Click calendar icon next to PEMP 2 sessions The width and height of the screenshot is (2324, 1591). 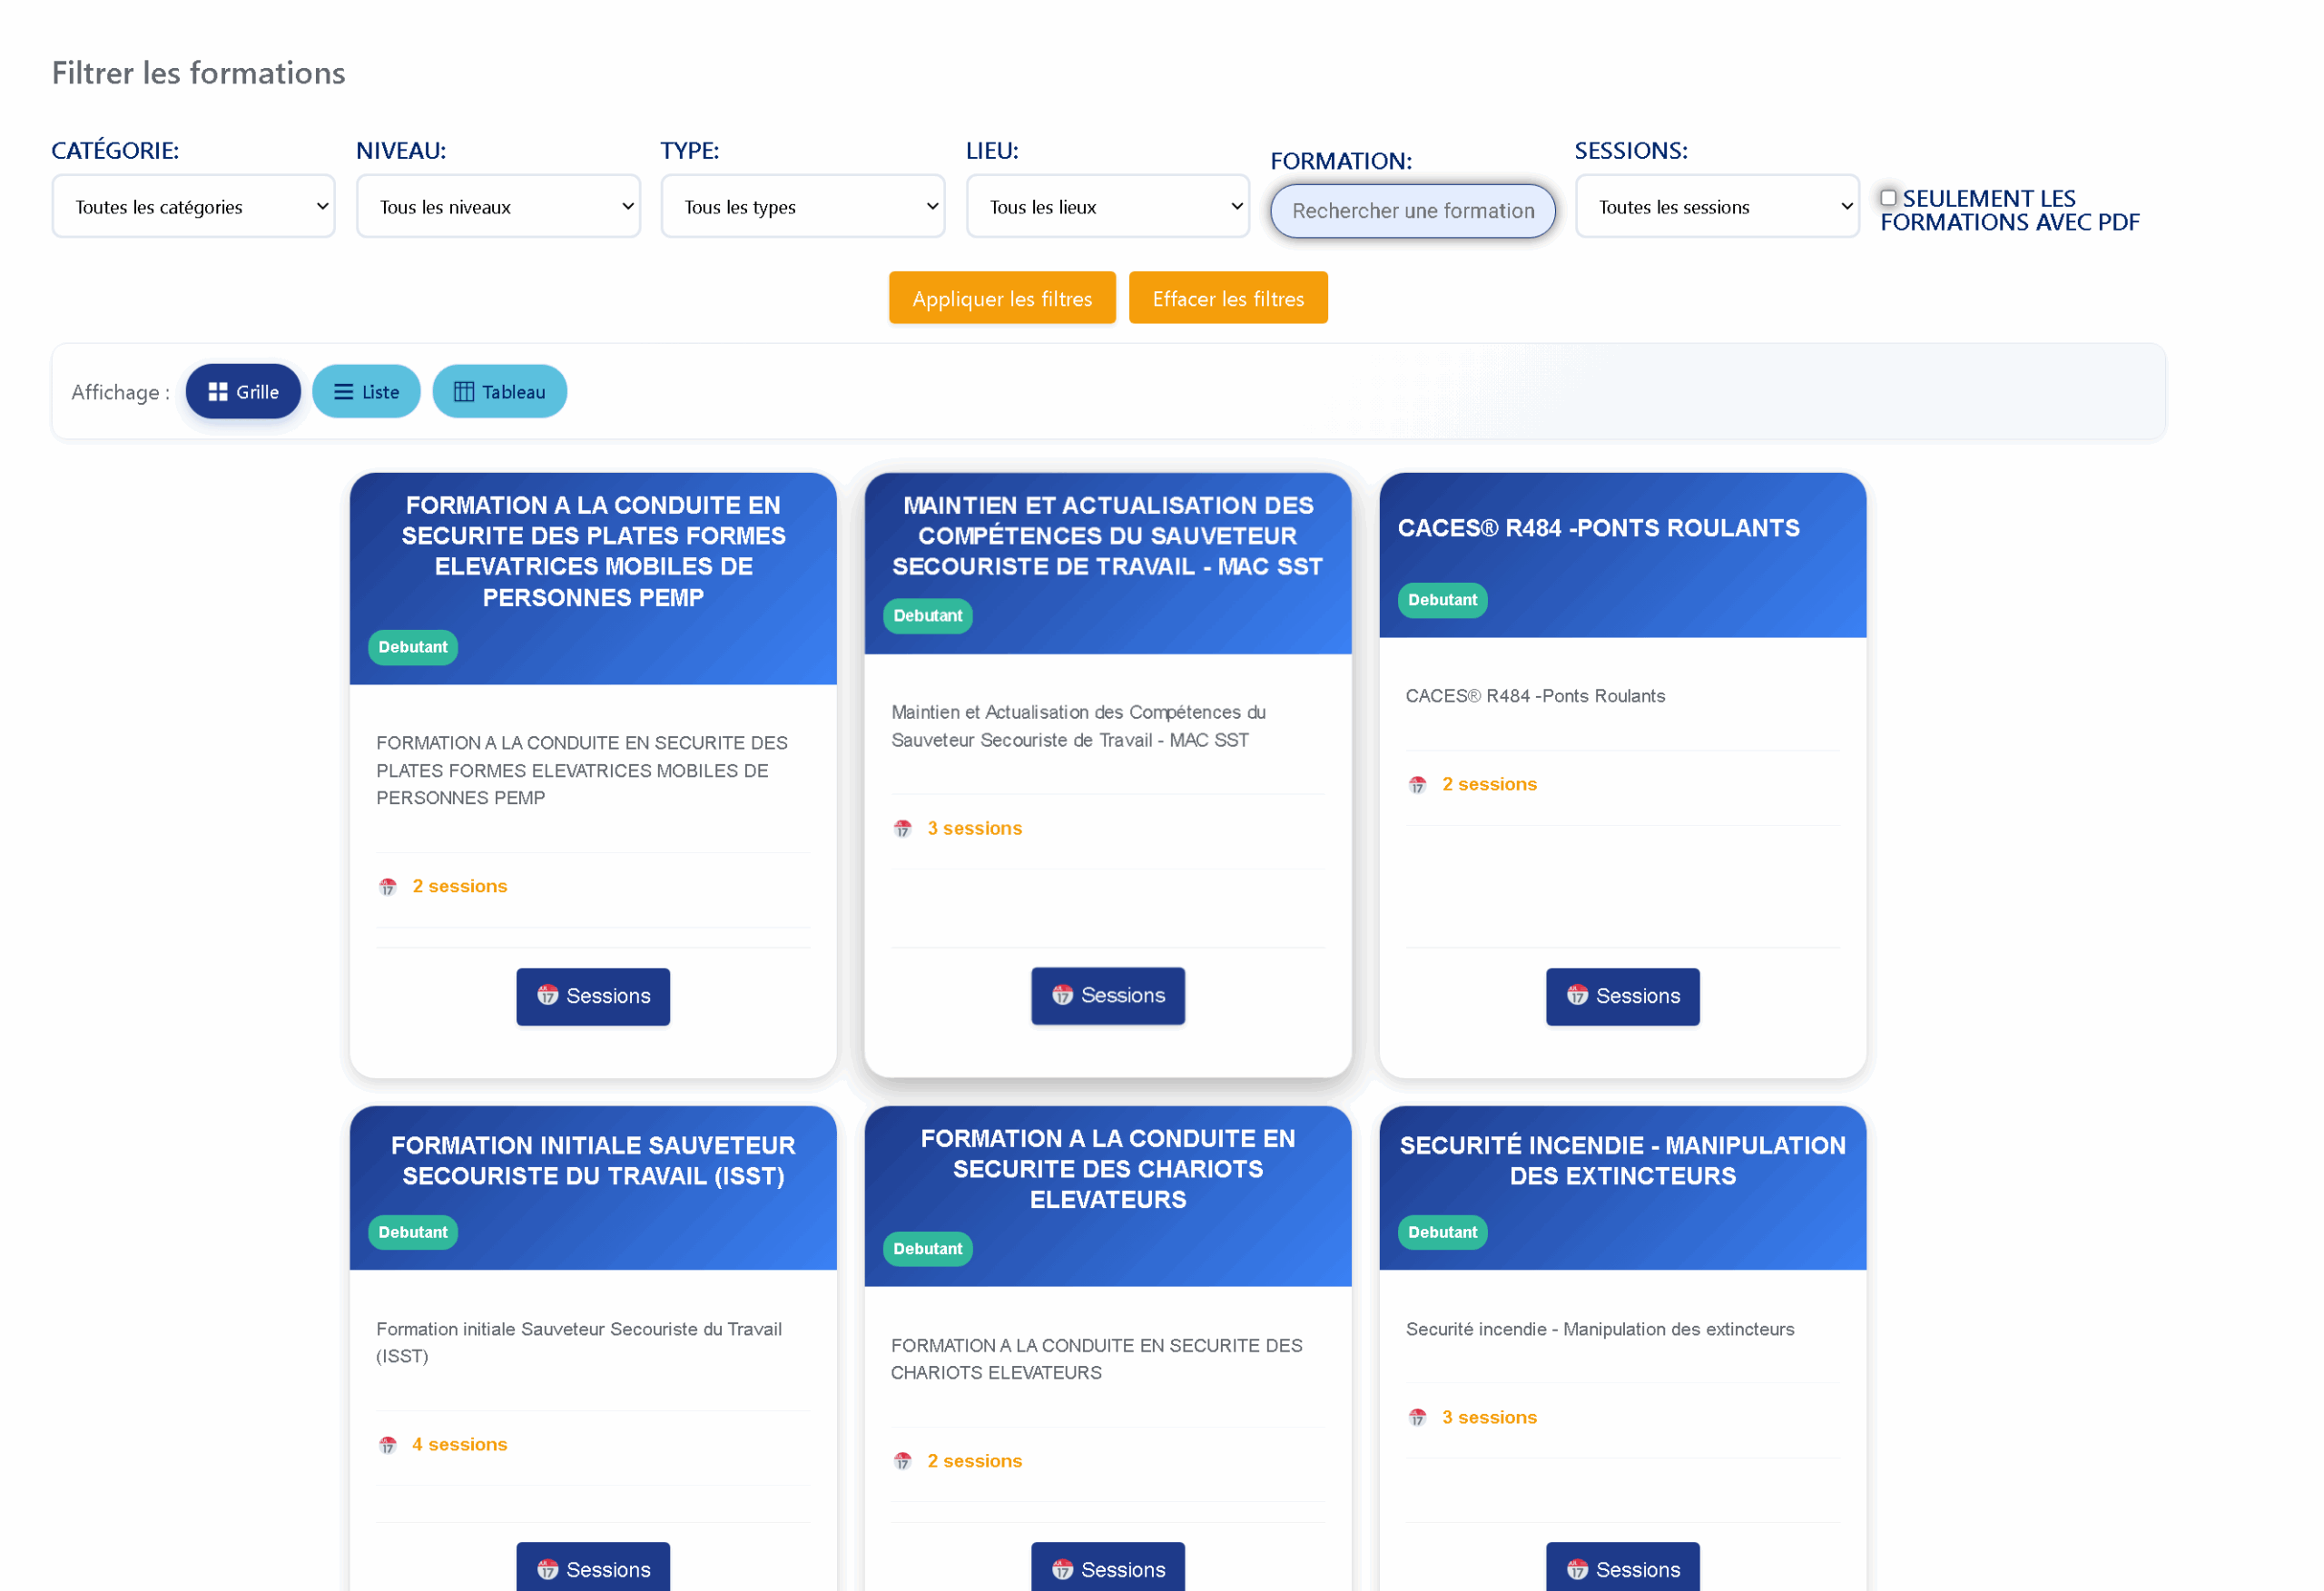pyautogui.click(x=388, y=887)
